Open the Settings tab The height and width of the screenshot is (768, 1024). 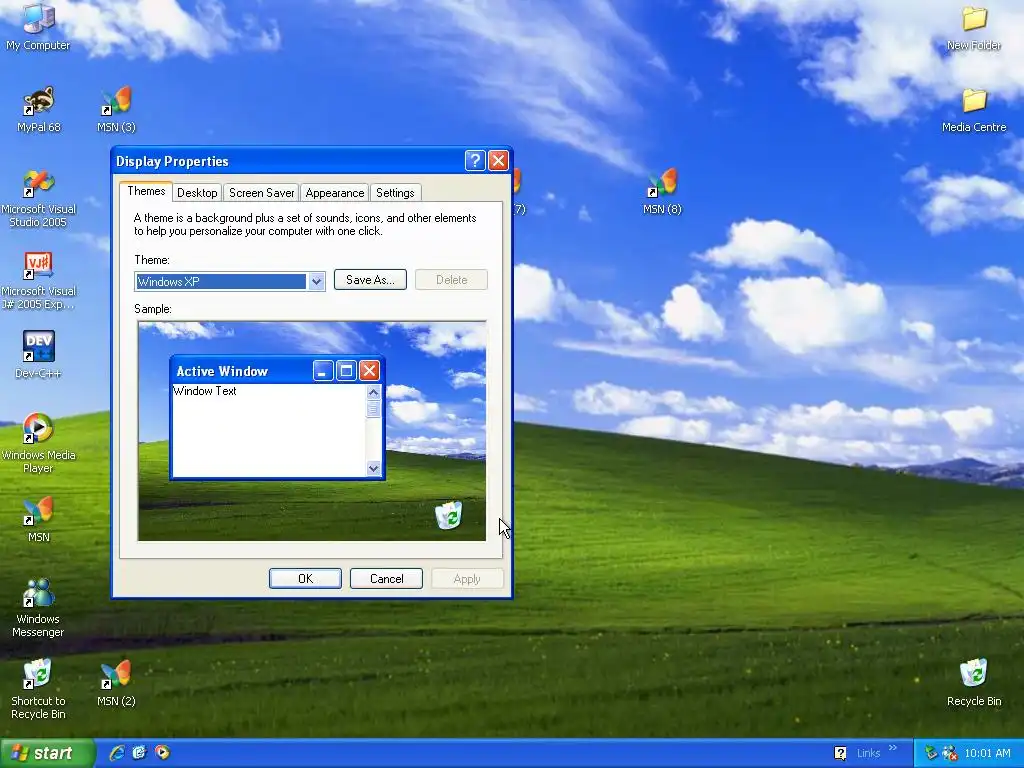[395, 193]
